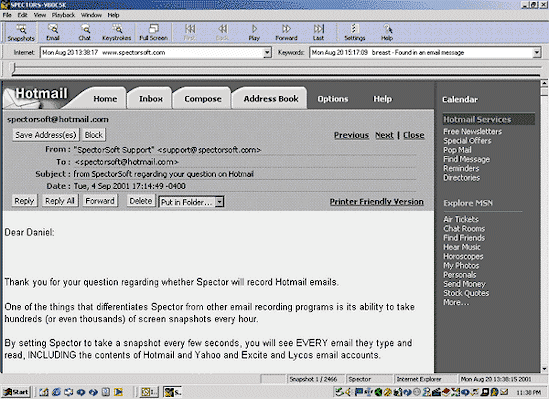Click the Close message link
Image resolution: width=550 pixels, height=400 pixels.
pos(414,135)
